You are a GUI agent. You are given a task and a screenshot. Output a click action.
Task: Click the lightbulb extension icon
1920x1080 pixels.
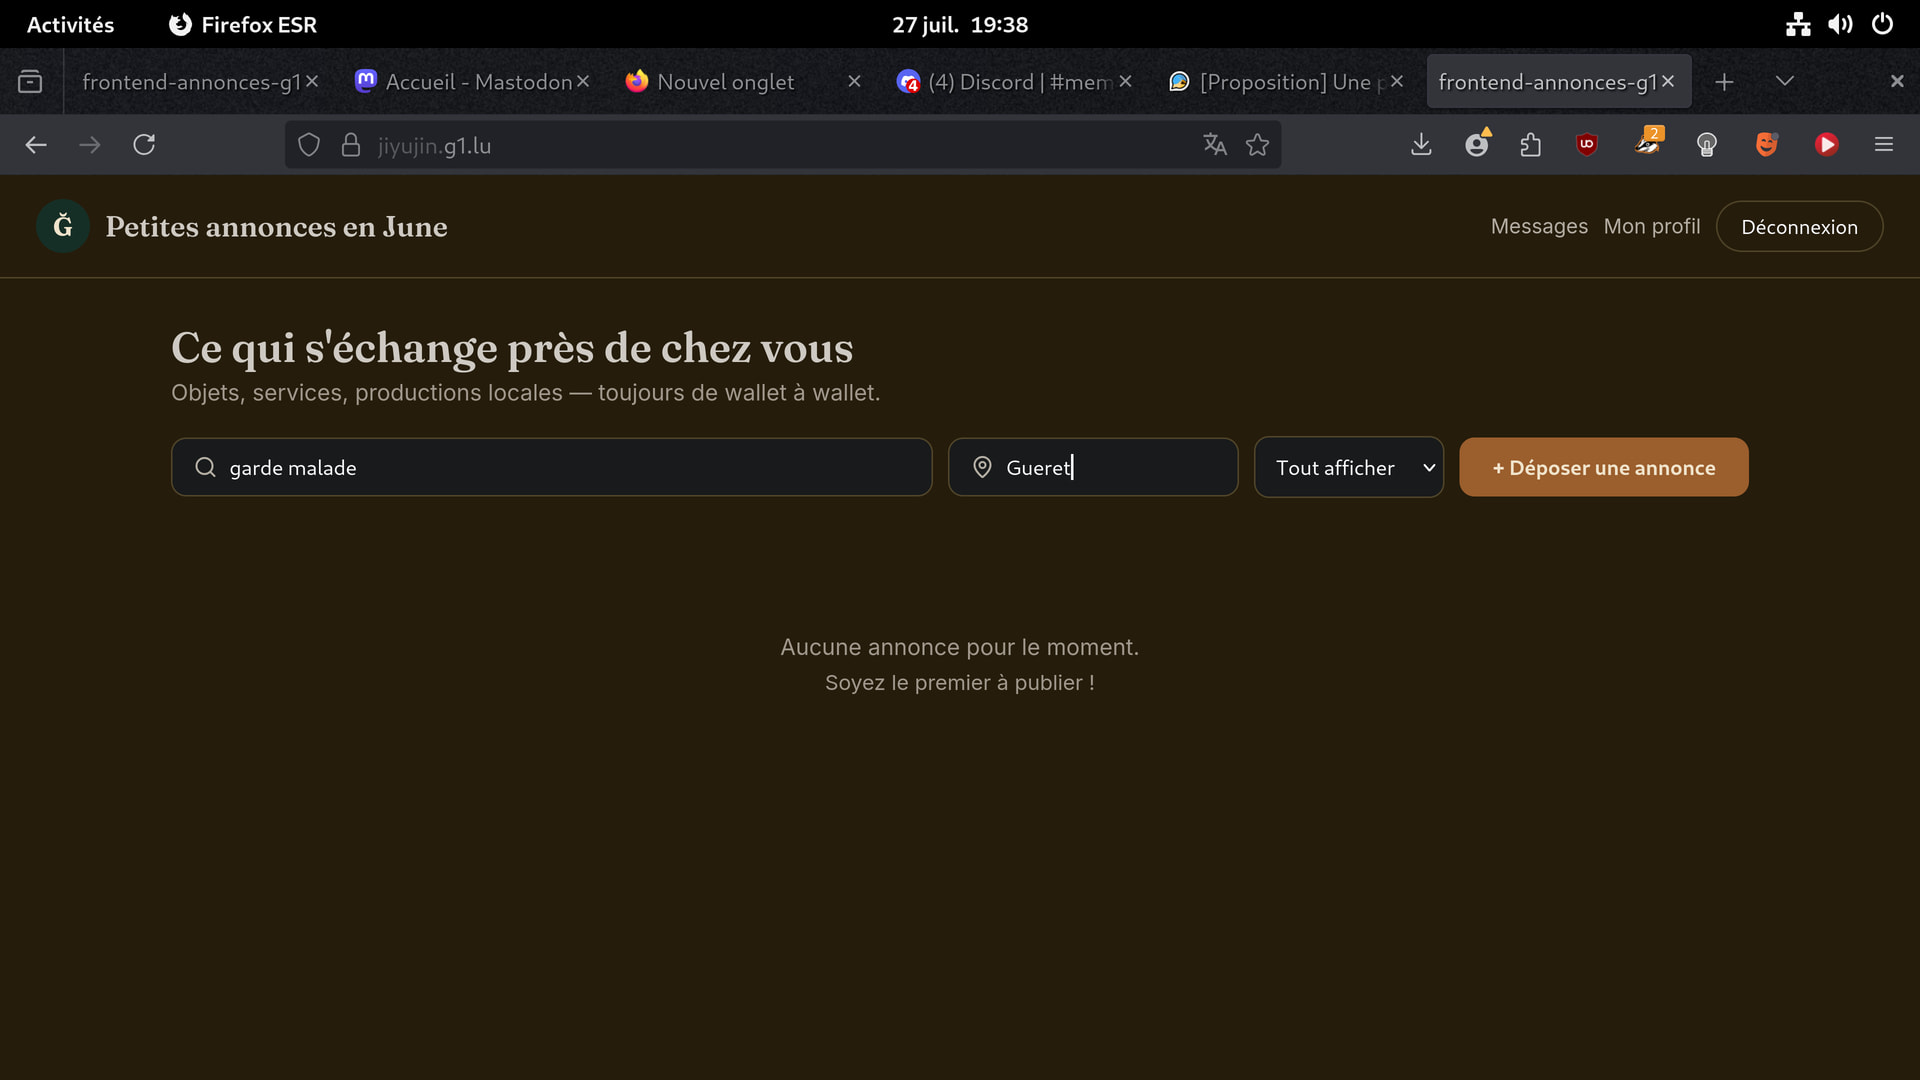1707,145
